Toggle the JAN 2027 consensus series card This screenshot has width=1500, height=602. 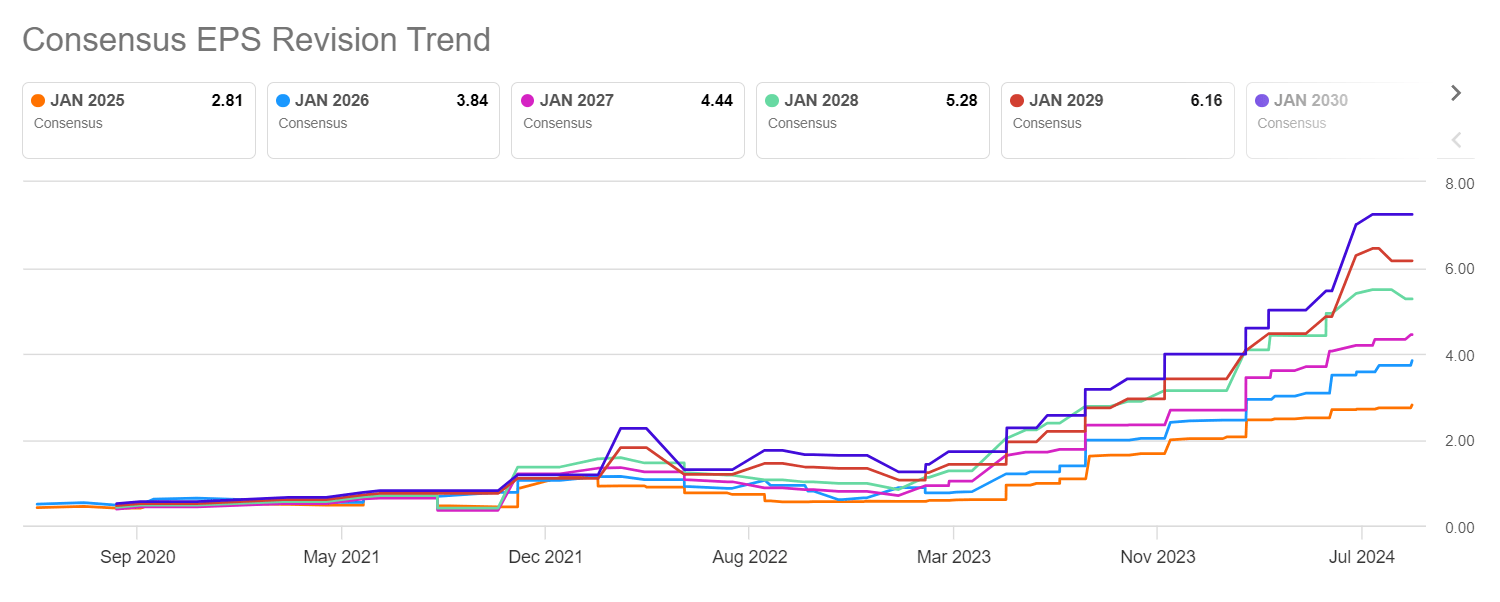(628, 120)
